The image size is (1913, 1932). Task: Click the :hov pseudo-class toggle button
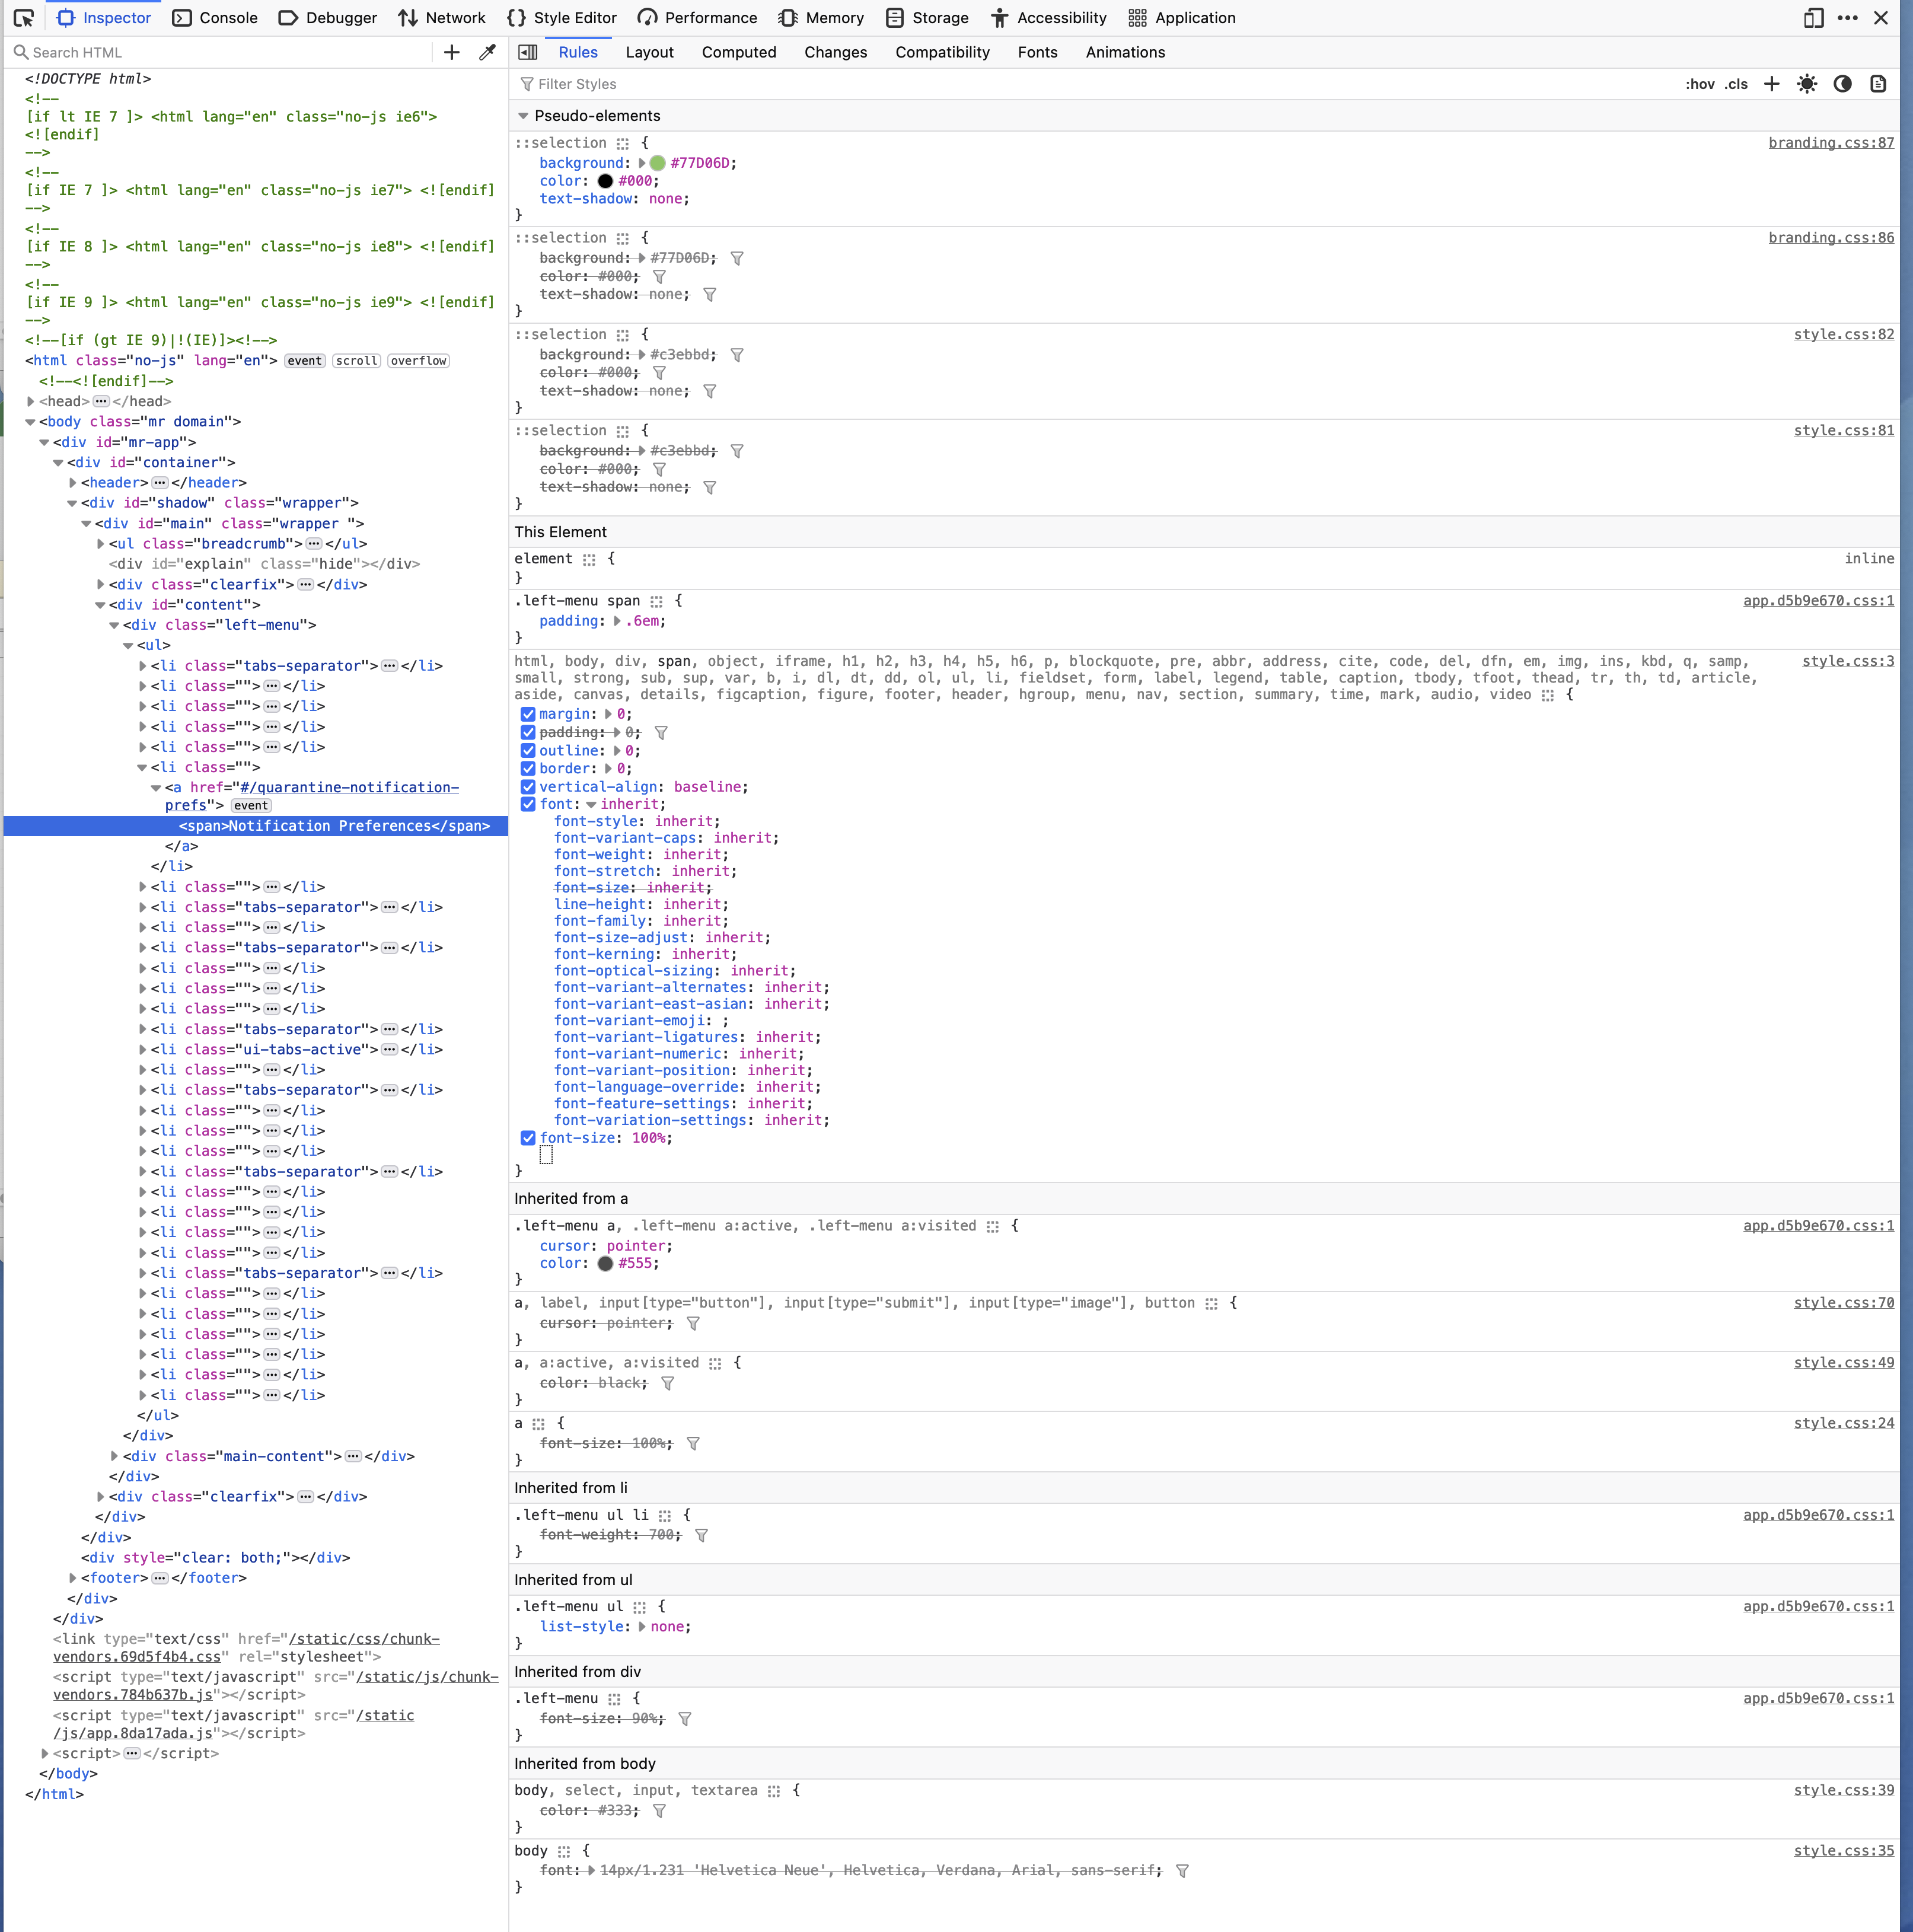click(1699, 84)
